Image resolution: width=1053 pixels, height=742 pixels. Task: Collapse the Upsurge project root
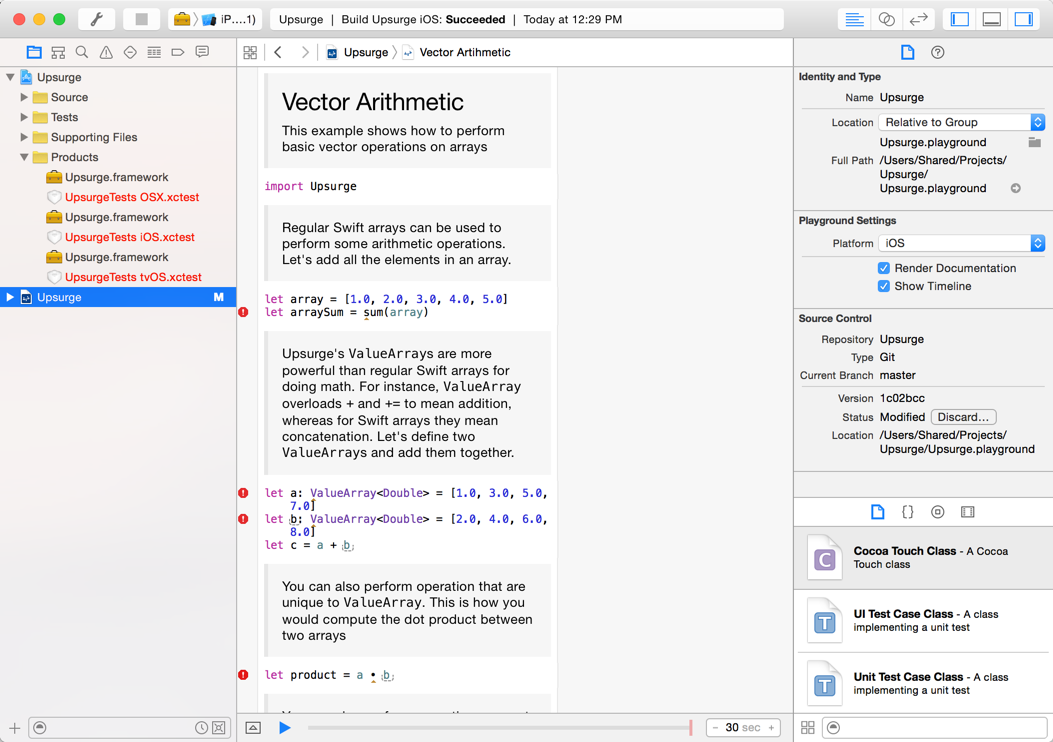point(10,77)
